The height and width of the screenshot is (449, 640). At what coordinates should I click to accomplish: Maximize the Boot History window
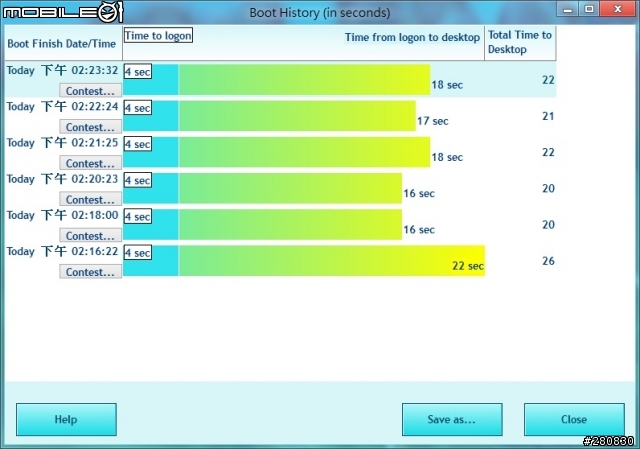click(x=589, y=9)
